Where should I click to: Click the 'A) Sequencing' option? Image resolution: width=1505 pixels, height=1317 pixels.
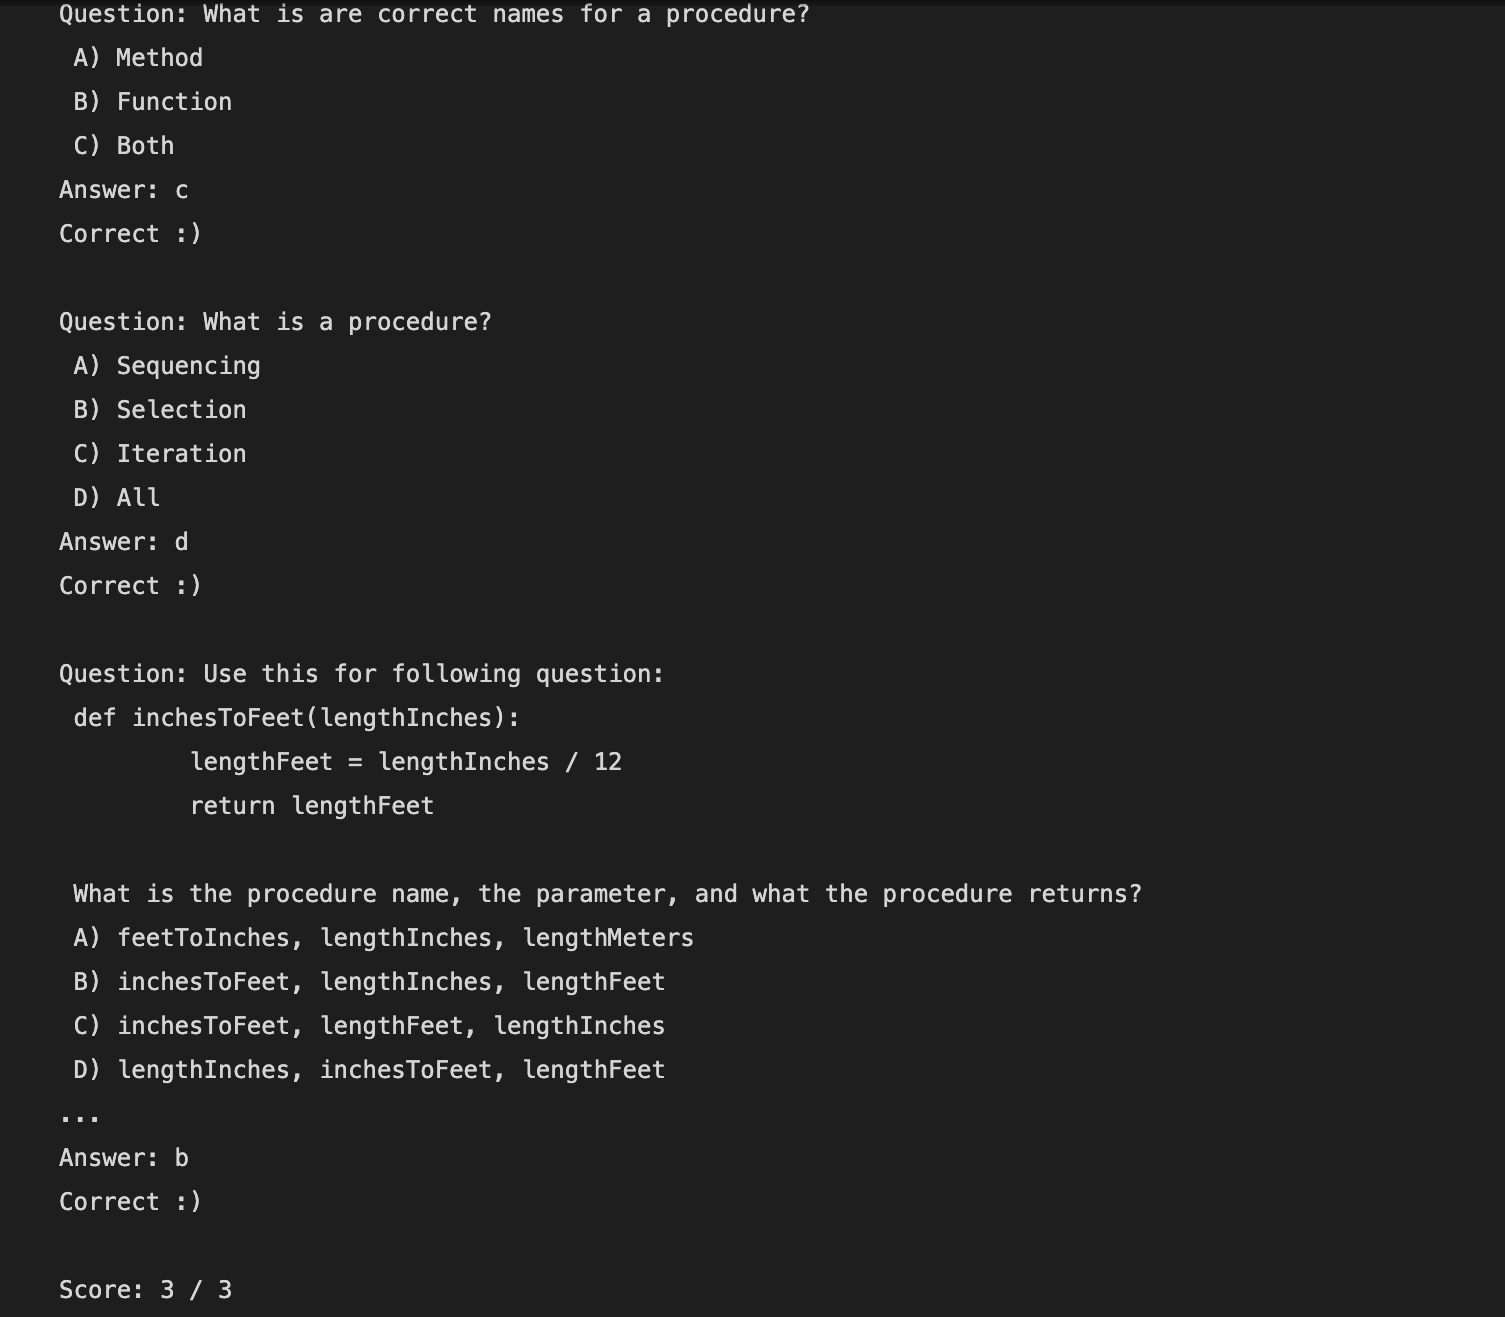167,366
